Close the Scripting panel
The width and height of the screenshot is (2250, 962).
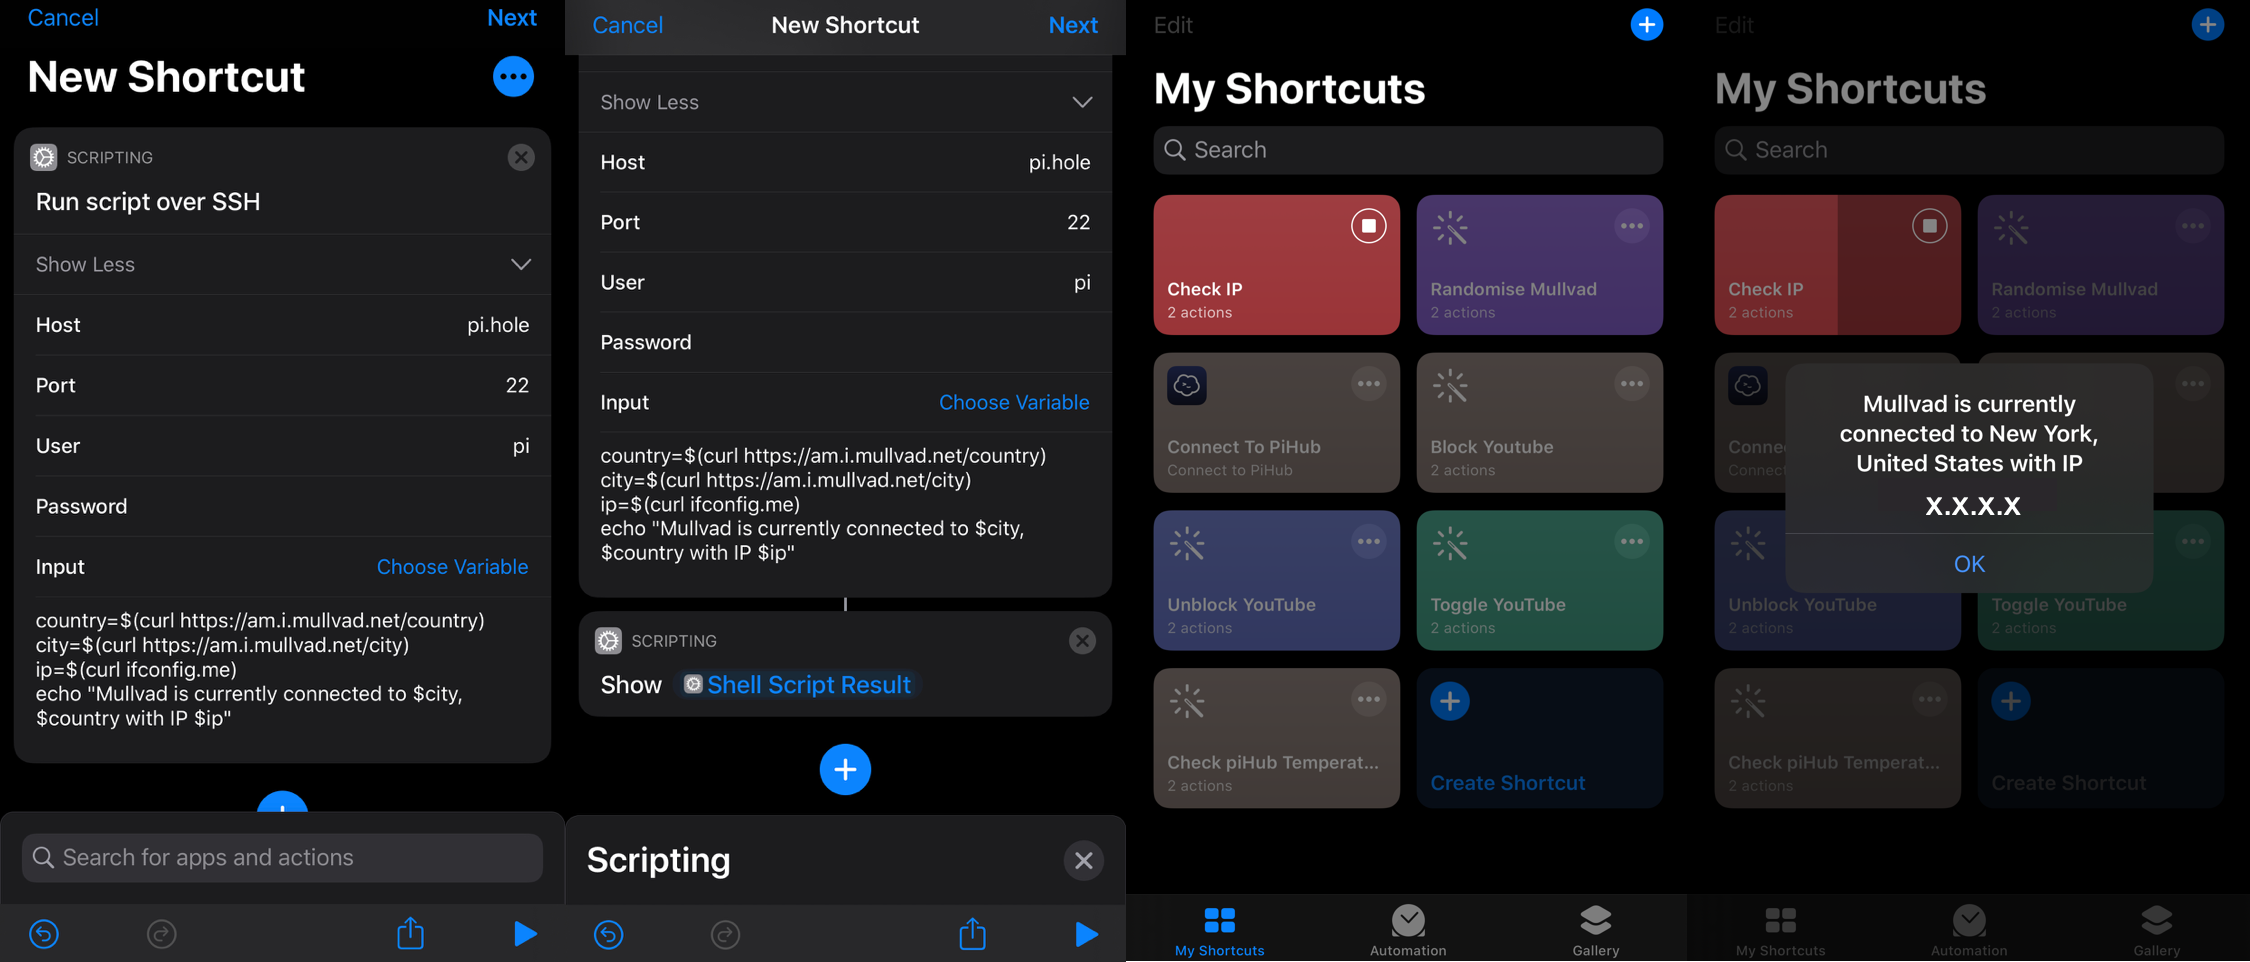[1083, 860]
